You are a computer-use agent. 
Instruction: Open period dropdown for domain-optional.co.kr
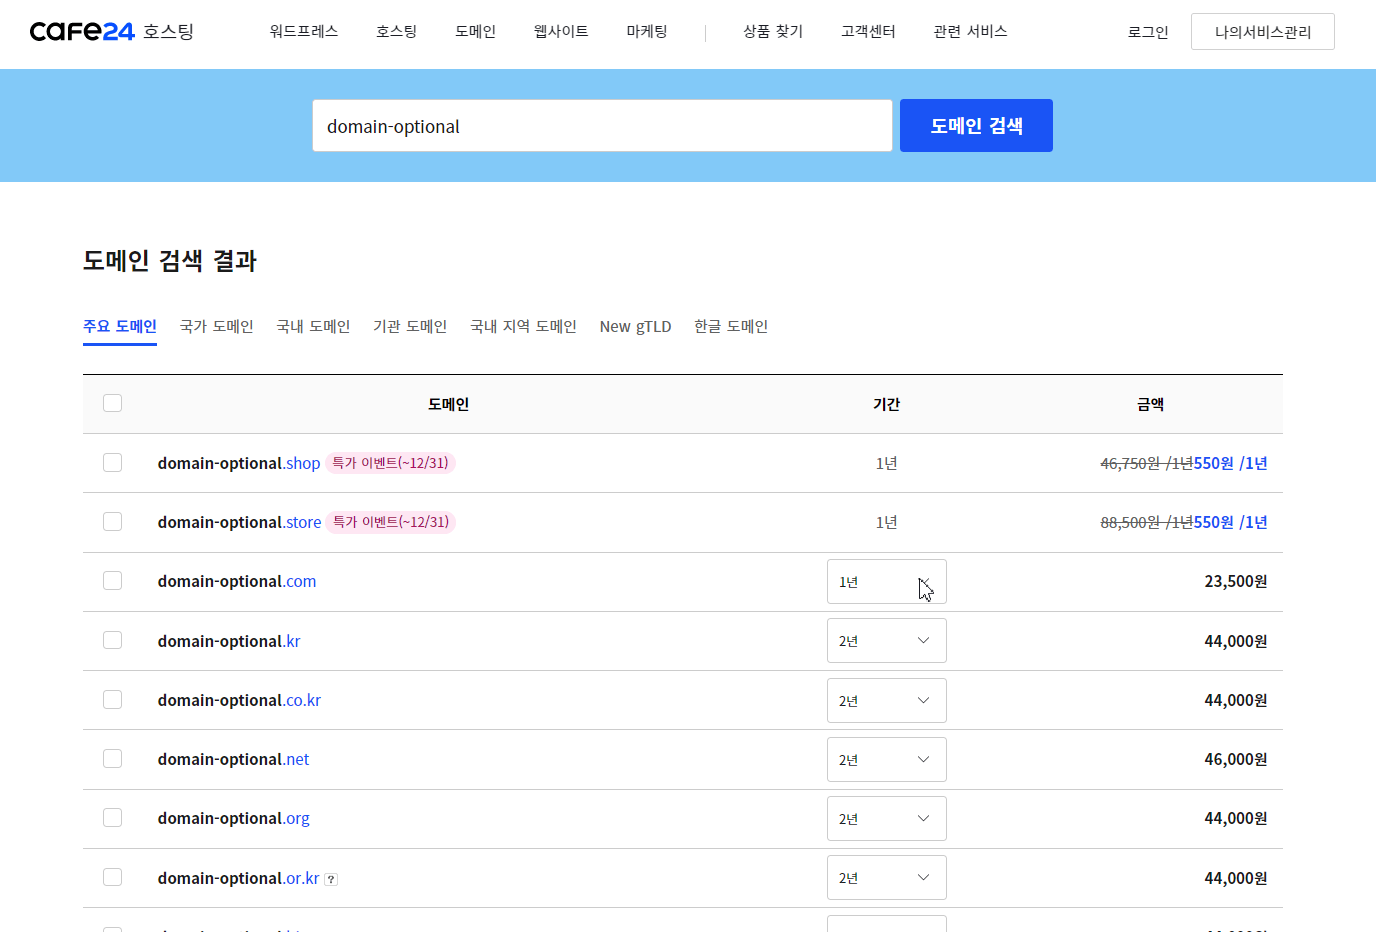coord(886,700)
